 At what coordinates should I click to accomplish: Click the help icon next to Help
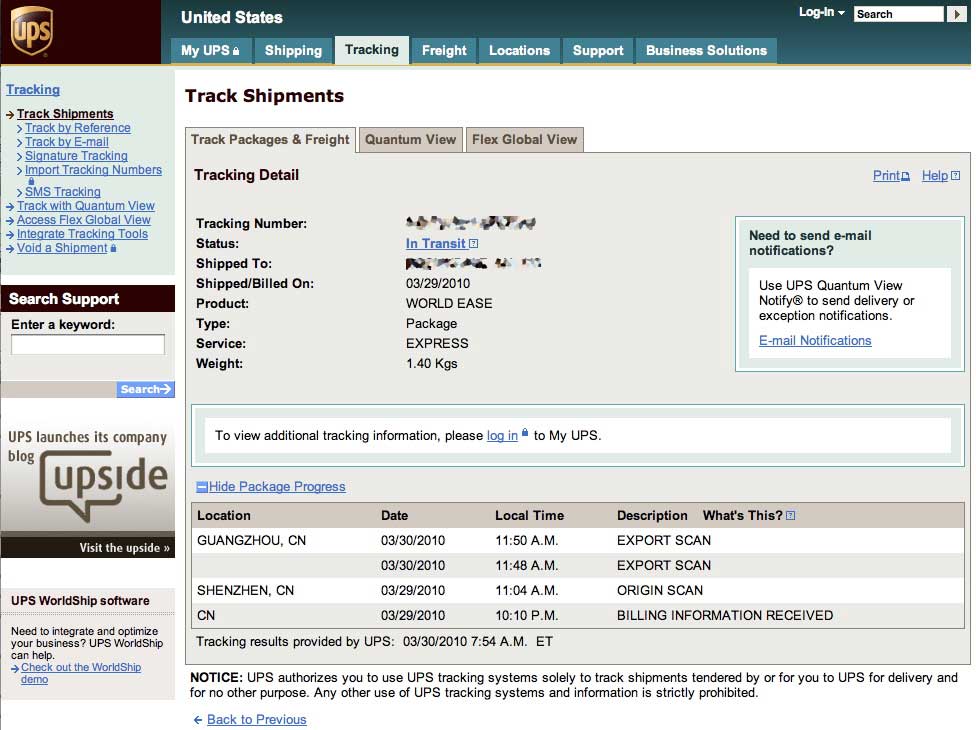click(x=955, y=176)
